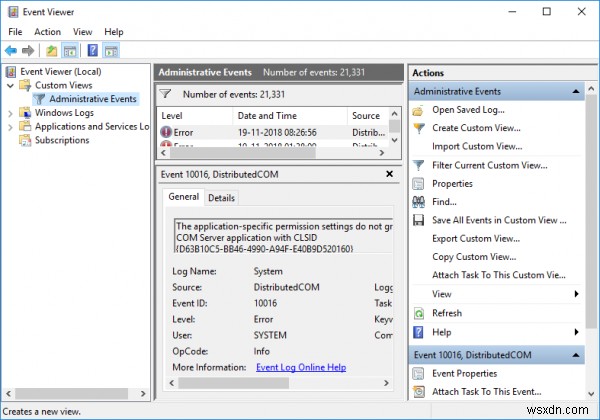The width and height of the screenshot is (600, 420).
Task: Collapse Event 10016, DistributedCOM actions section
Action: click(x=576, y=355)
